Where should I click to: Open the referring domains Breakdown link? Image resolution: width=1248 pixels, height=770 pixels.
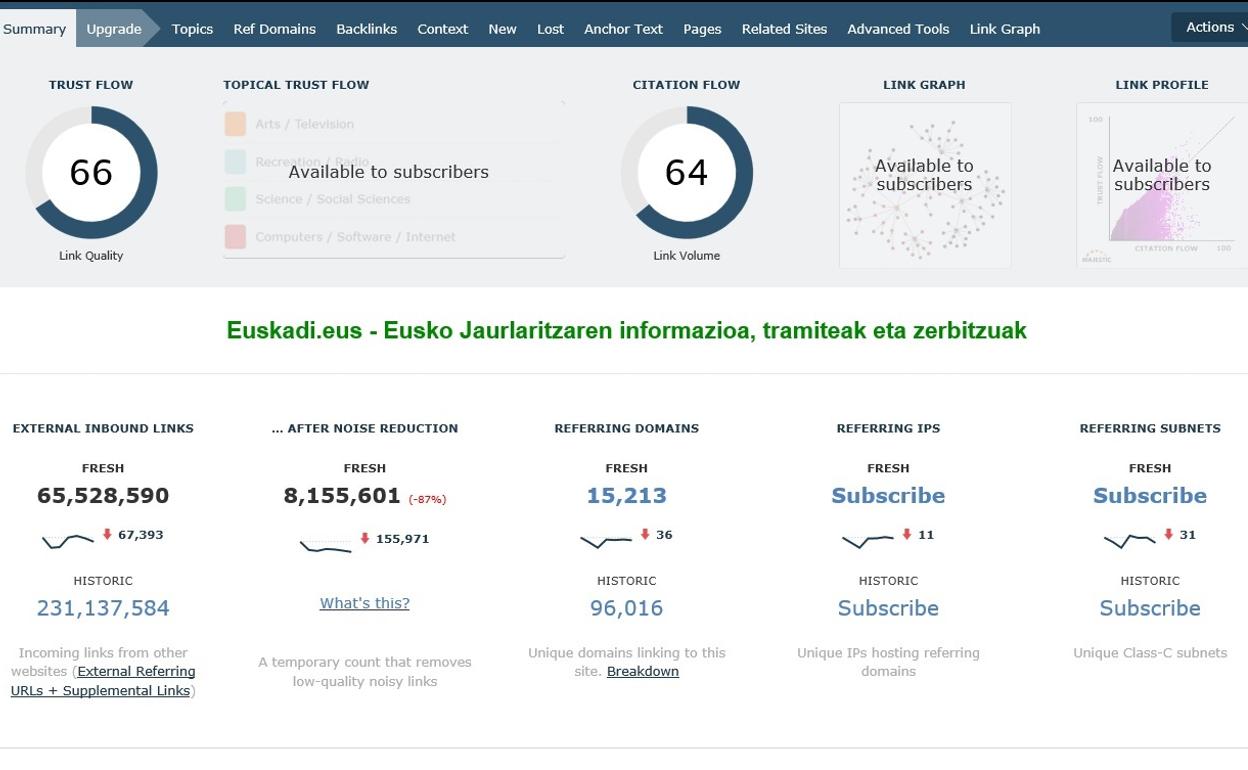pyautogui.click(x=642, y=671)
